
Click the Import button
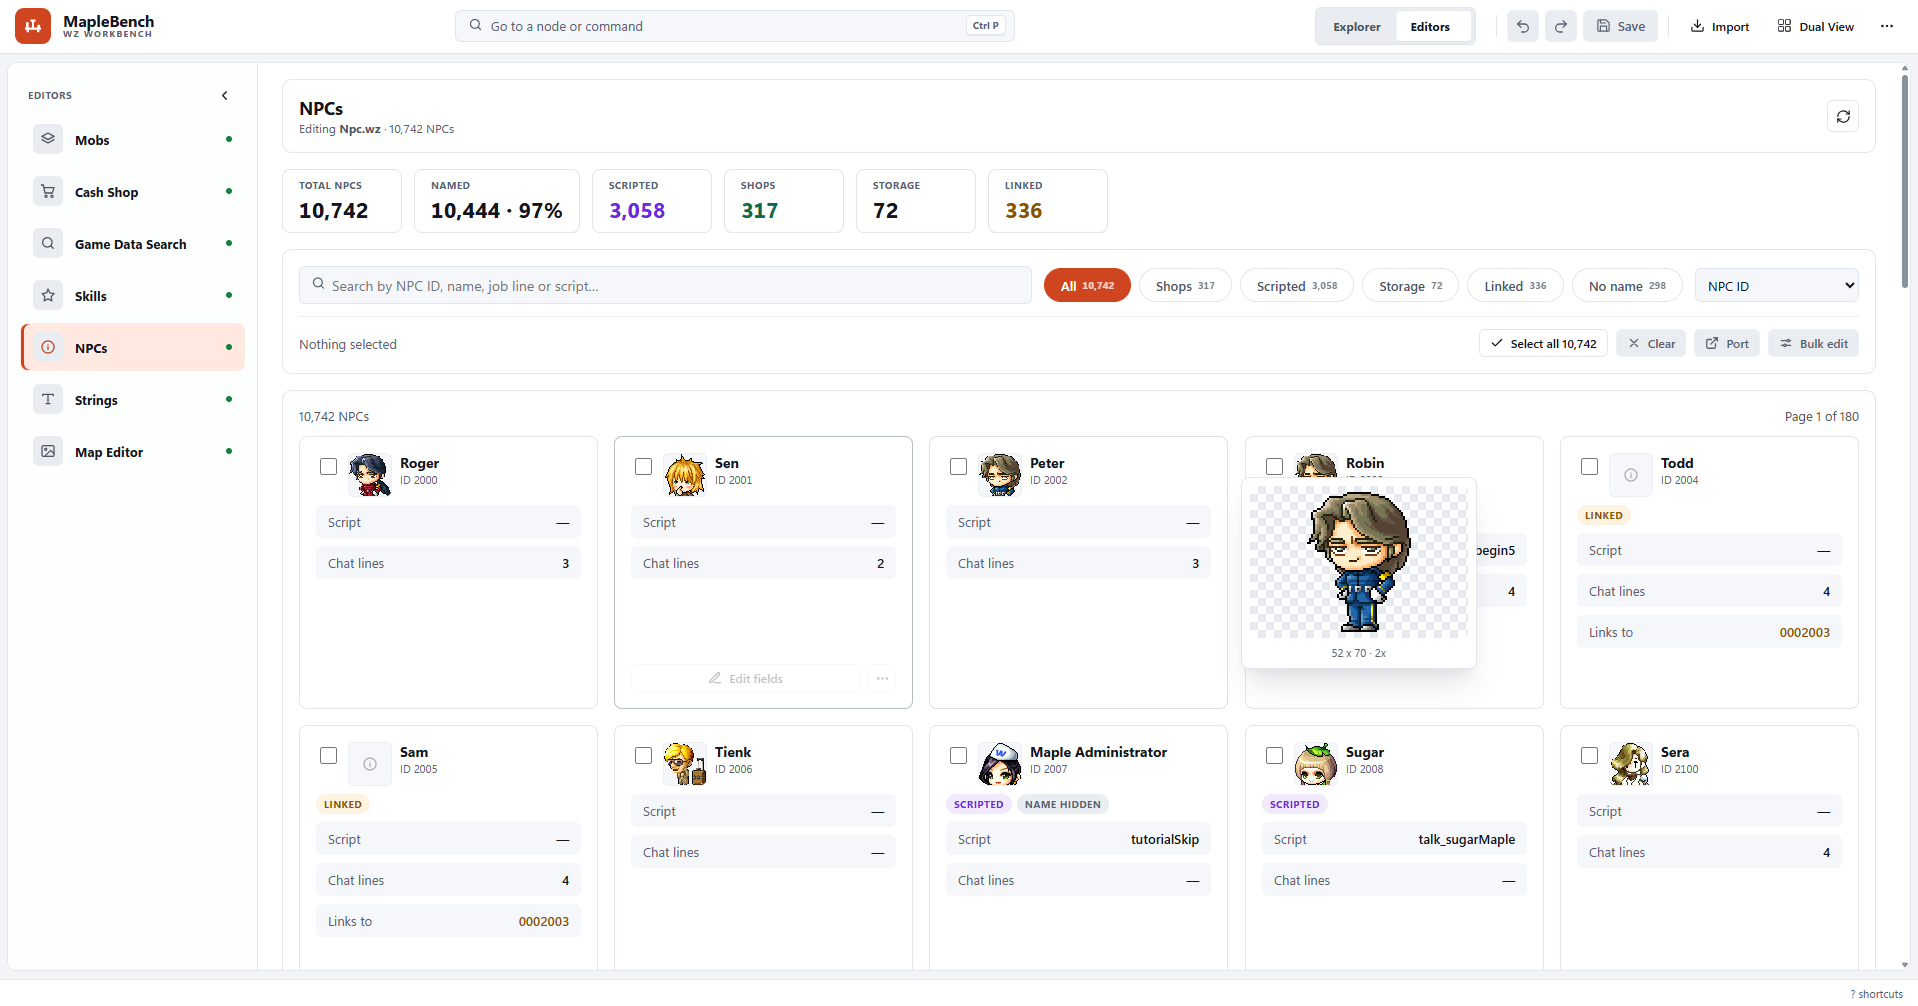tap(1720, 26)
